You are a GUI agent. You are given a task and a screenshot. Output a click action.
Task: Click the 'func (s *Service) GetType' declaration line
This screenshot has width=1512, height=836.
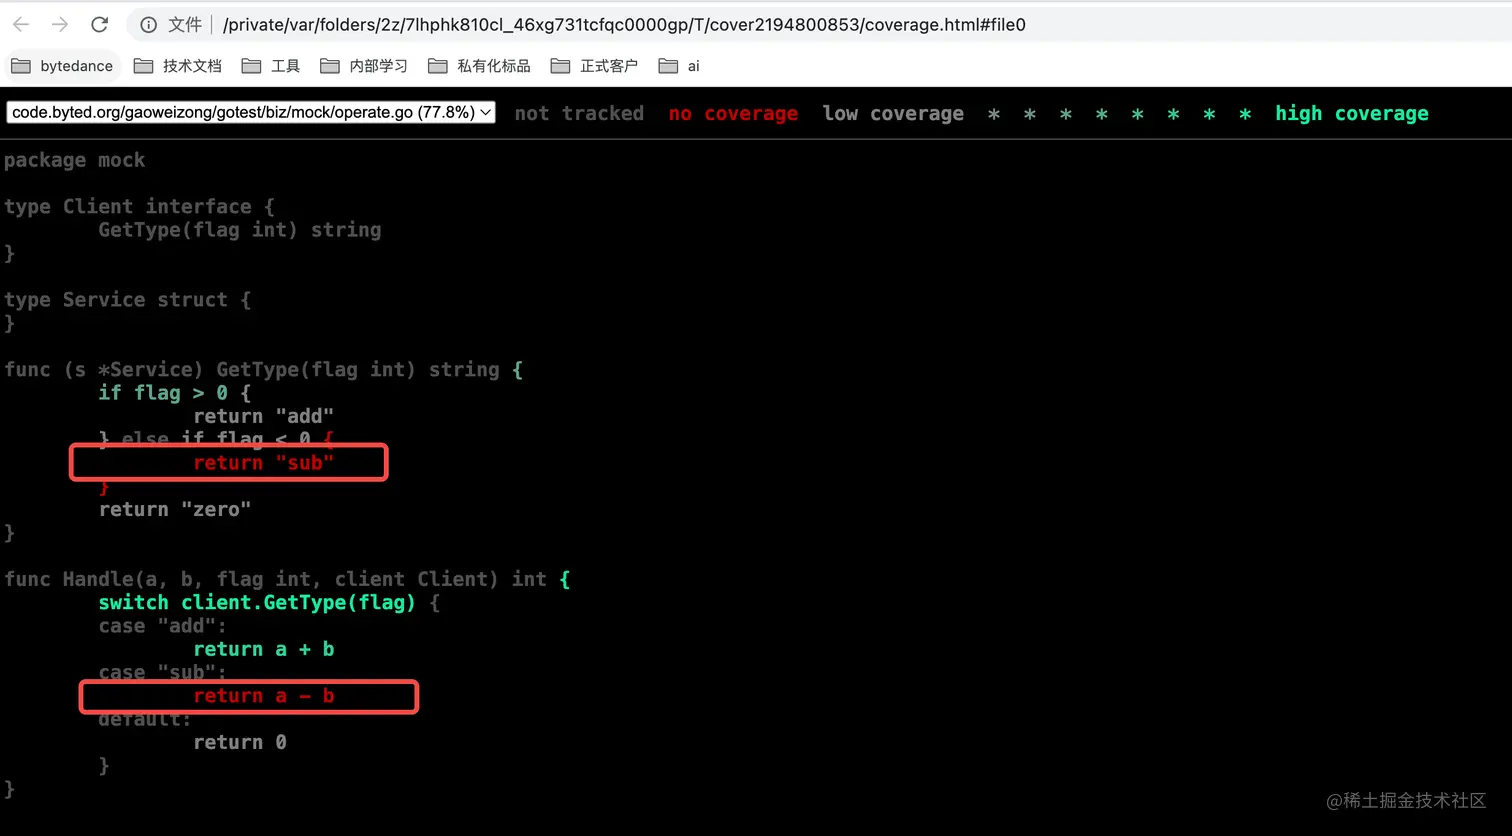point(263,370)
